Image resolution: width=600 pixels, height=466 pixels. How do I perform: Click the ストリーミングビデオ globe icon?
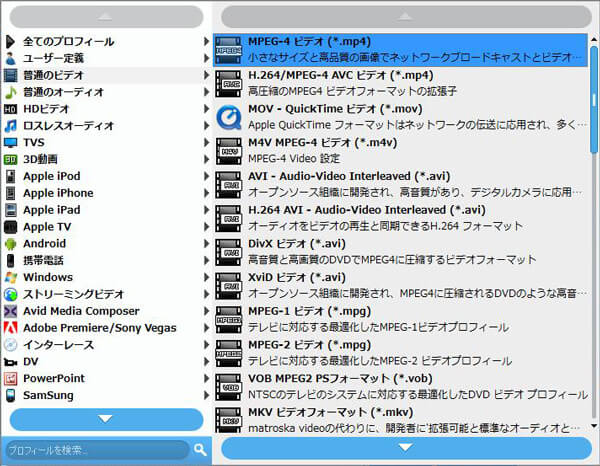pyautogui.click(x=10, y=294)
